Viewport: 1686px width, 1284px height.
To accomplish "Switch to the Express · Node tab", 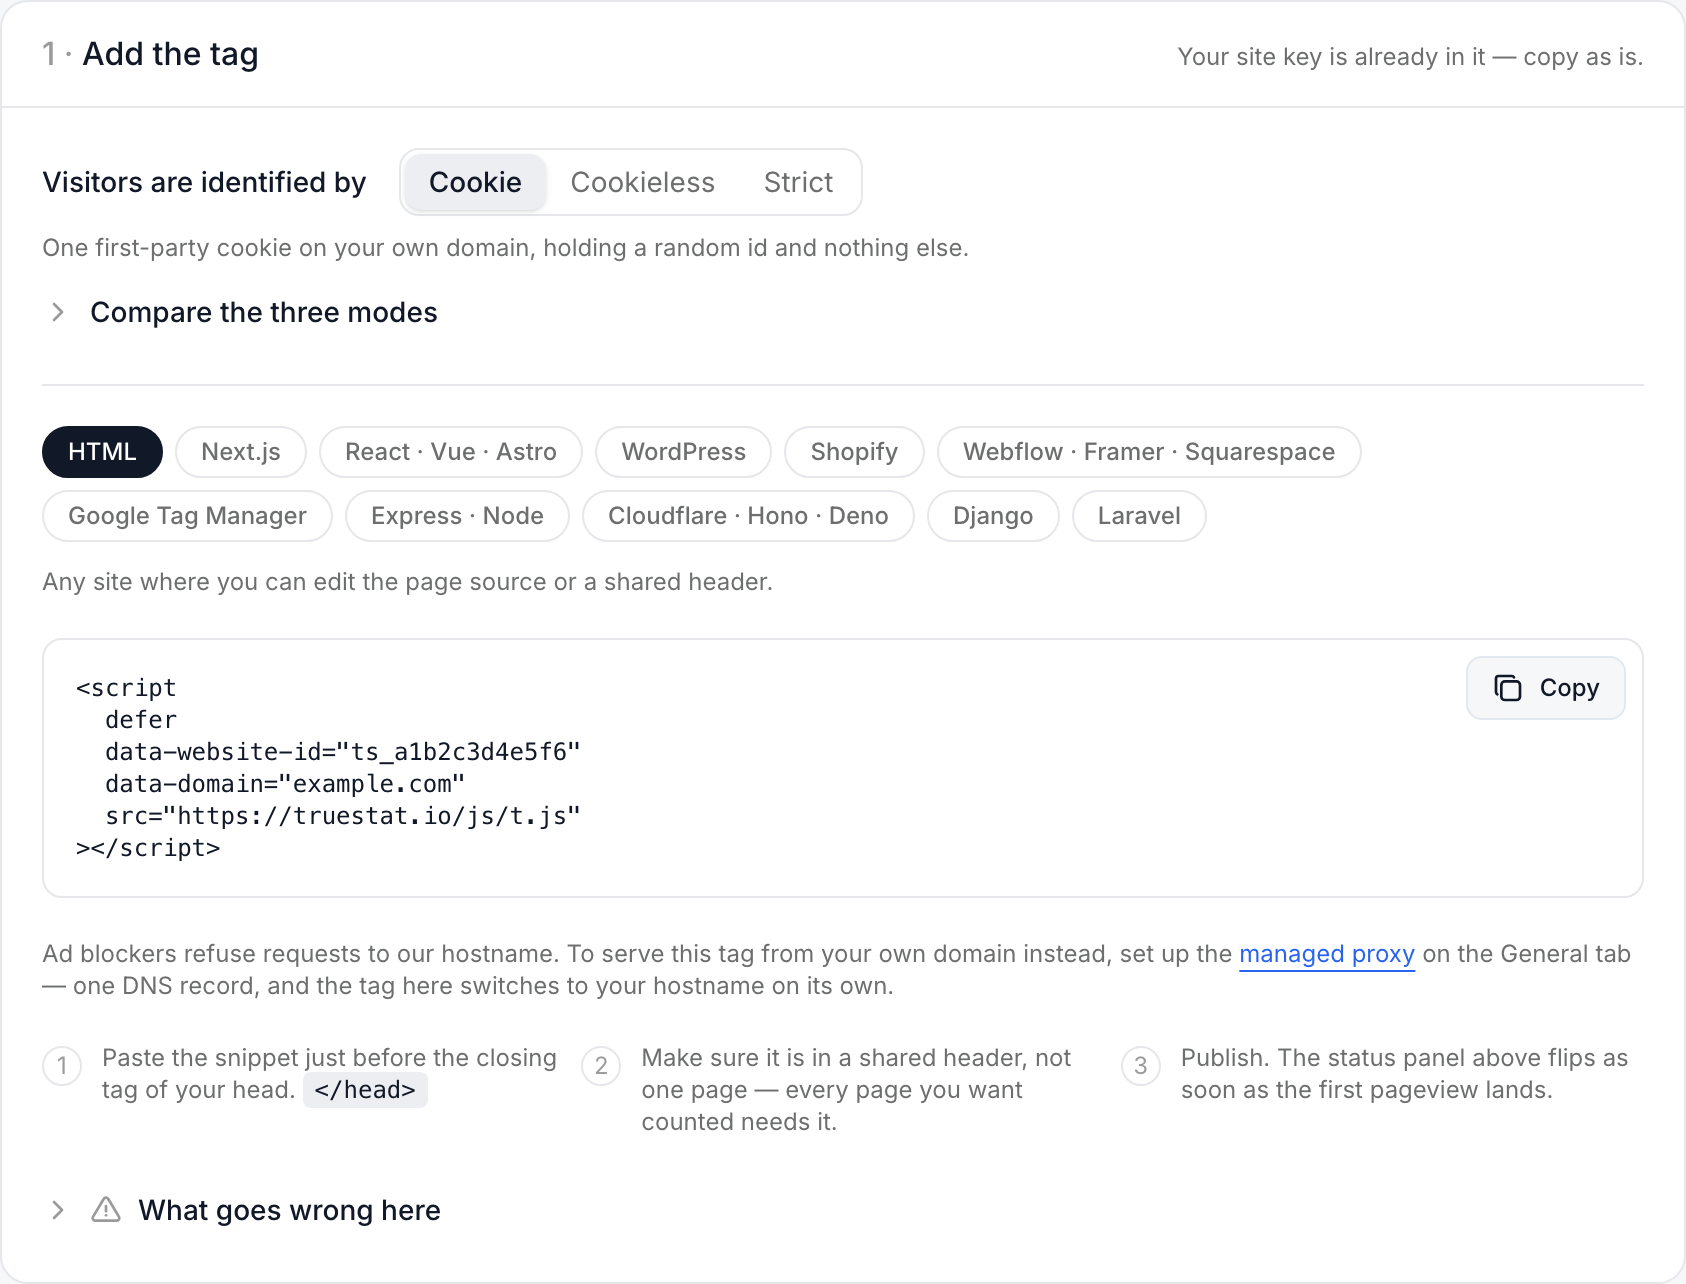I will [457, 516].
